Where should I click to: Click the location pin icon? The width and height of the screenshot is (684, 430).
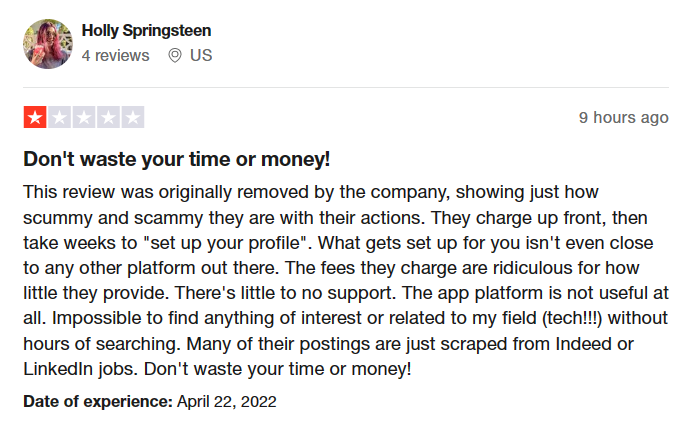tap(175, 56)
